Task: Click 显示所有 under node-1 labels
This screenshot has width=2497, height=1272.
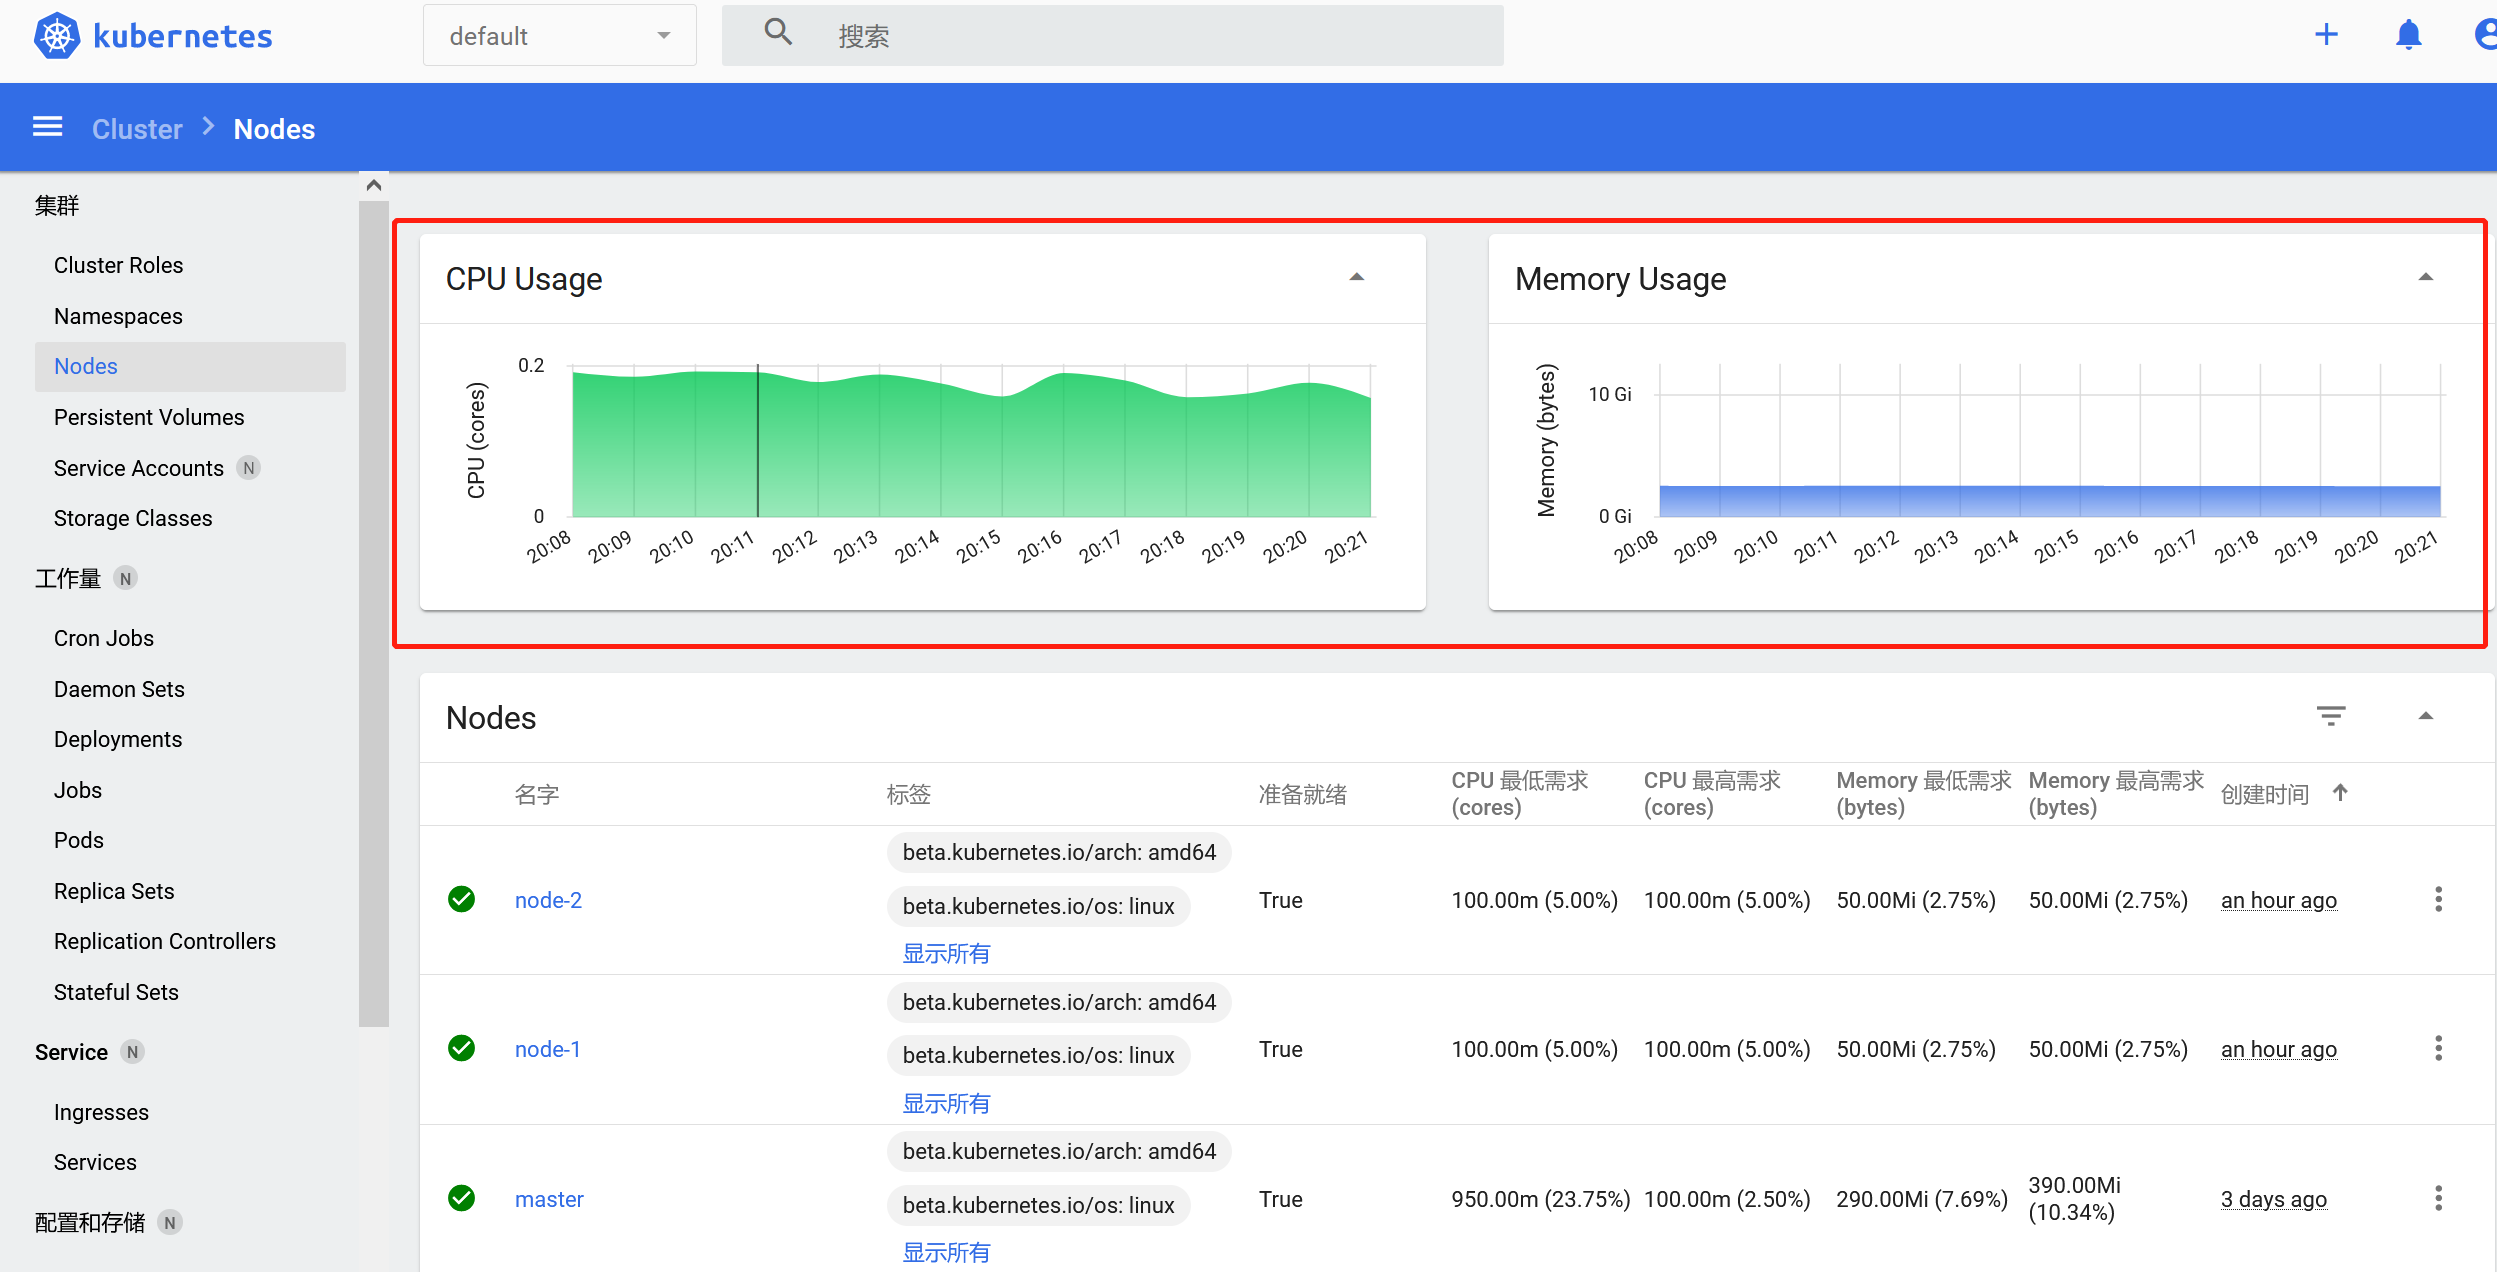Action: point(946,1103)
